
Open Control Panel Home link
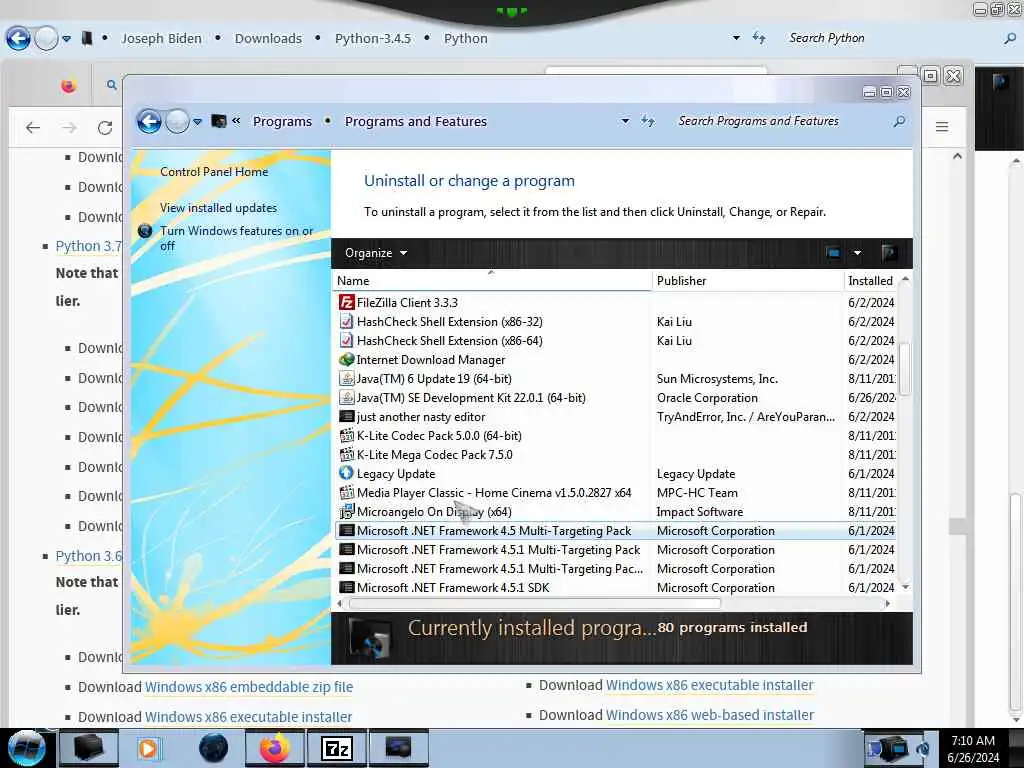point(214,172)
